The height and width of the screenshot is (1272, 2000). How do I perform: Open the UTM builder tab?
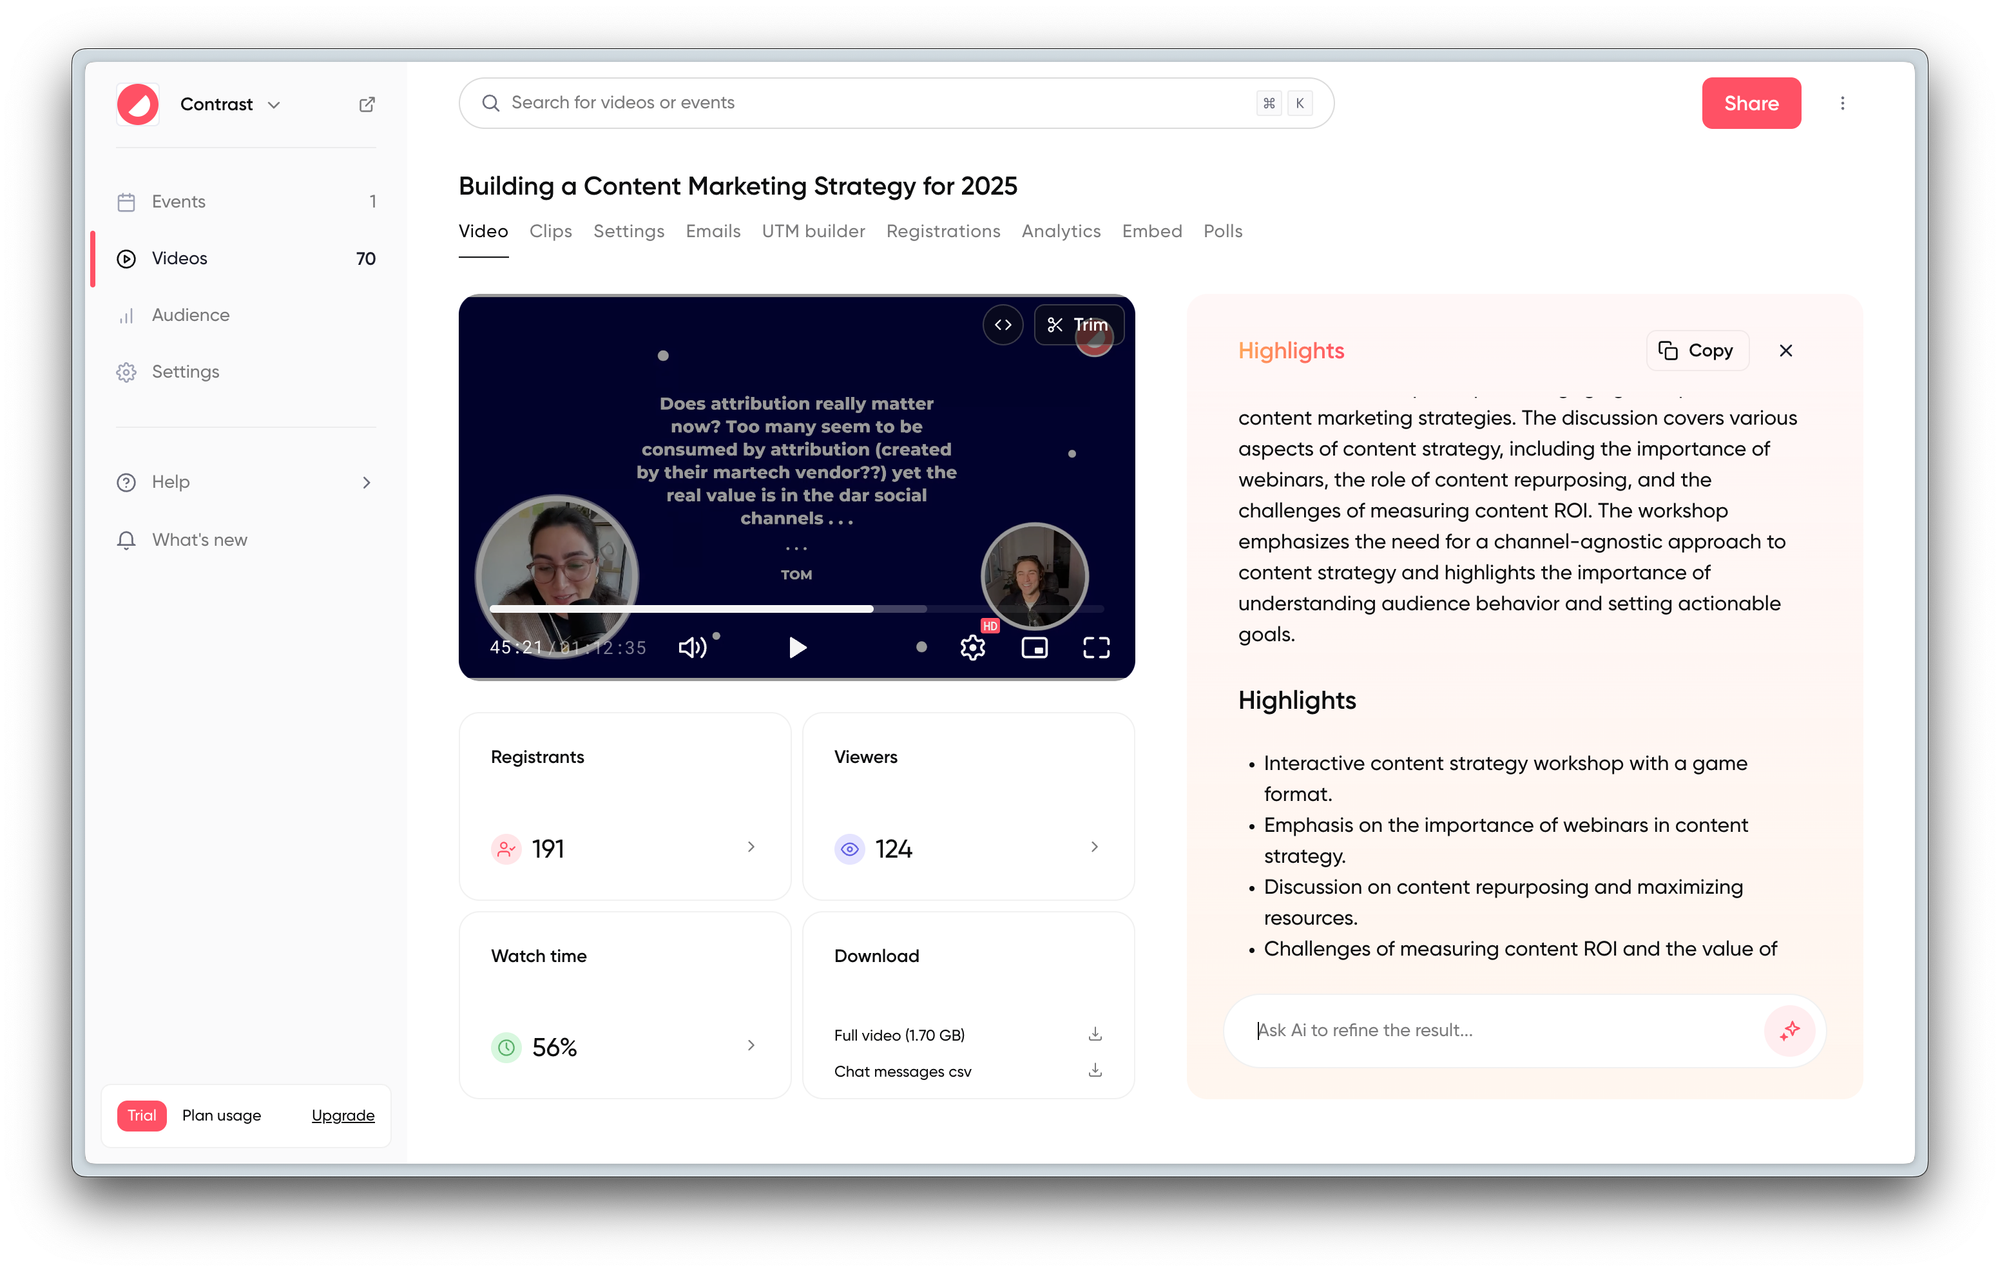pyautogui.click(x=813, y=231)
